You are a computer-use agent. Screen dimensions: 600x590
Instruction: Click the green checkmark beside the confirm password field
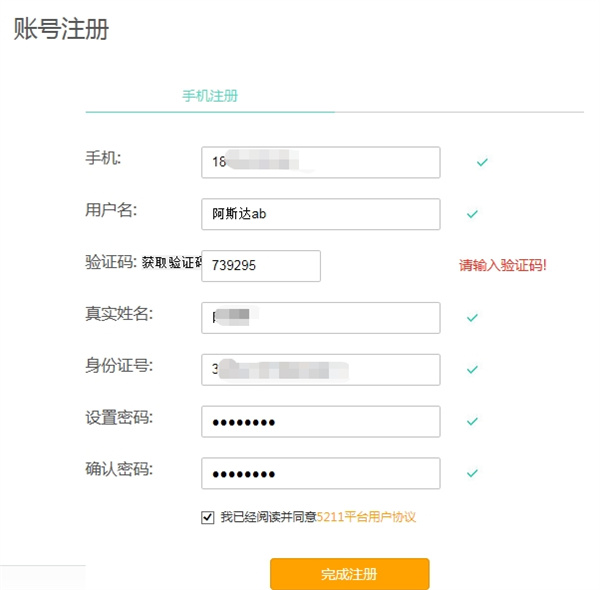472,474
